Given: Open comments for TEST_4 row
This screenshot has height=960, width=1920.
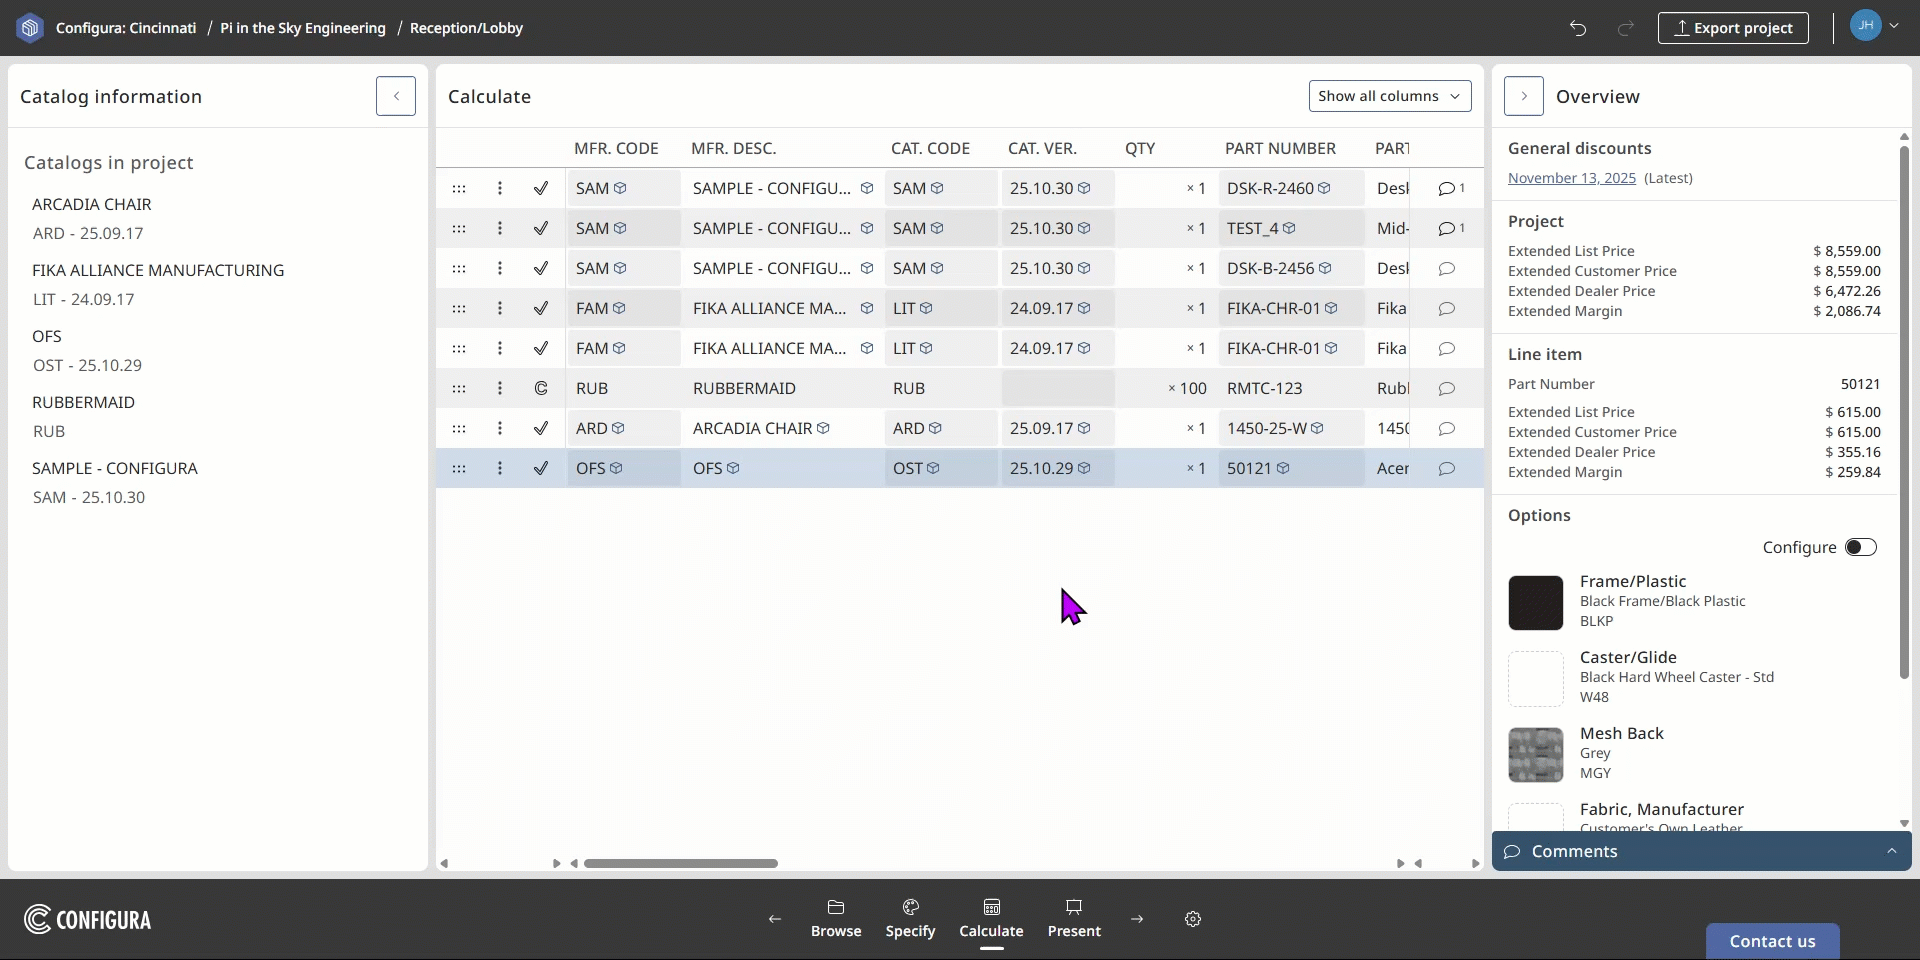Looking at the screenshot, I should coord(1451,228).
